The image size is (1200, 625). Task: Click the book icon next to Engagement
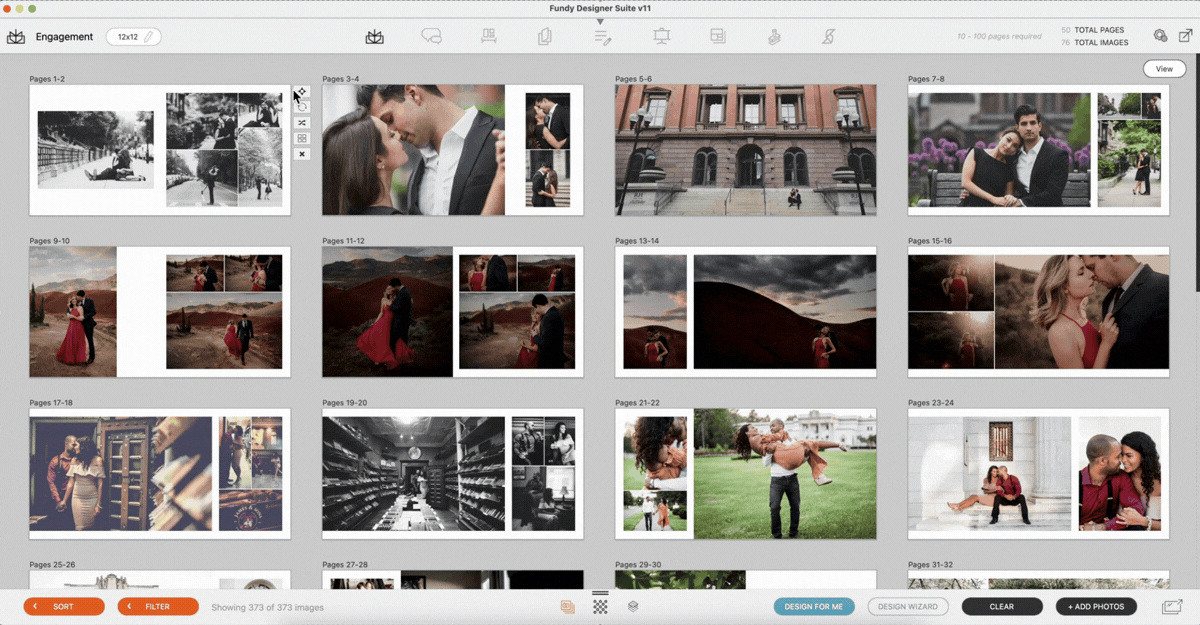15,37
